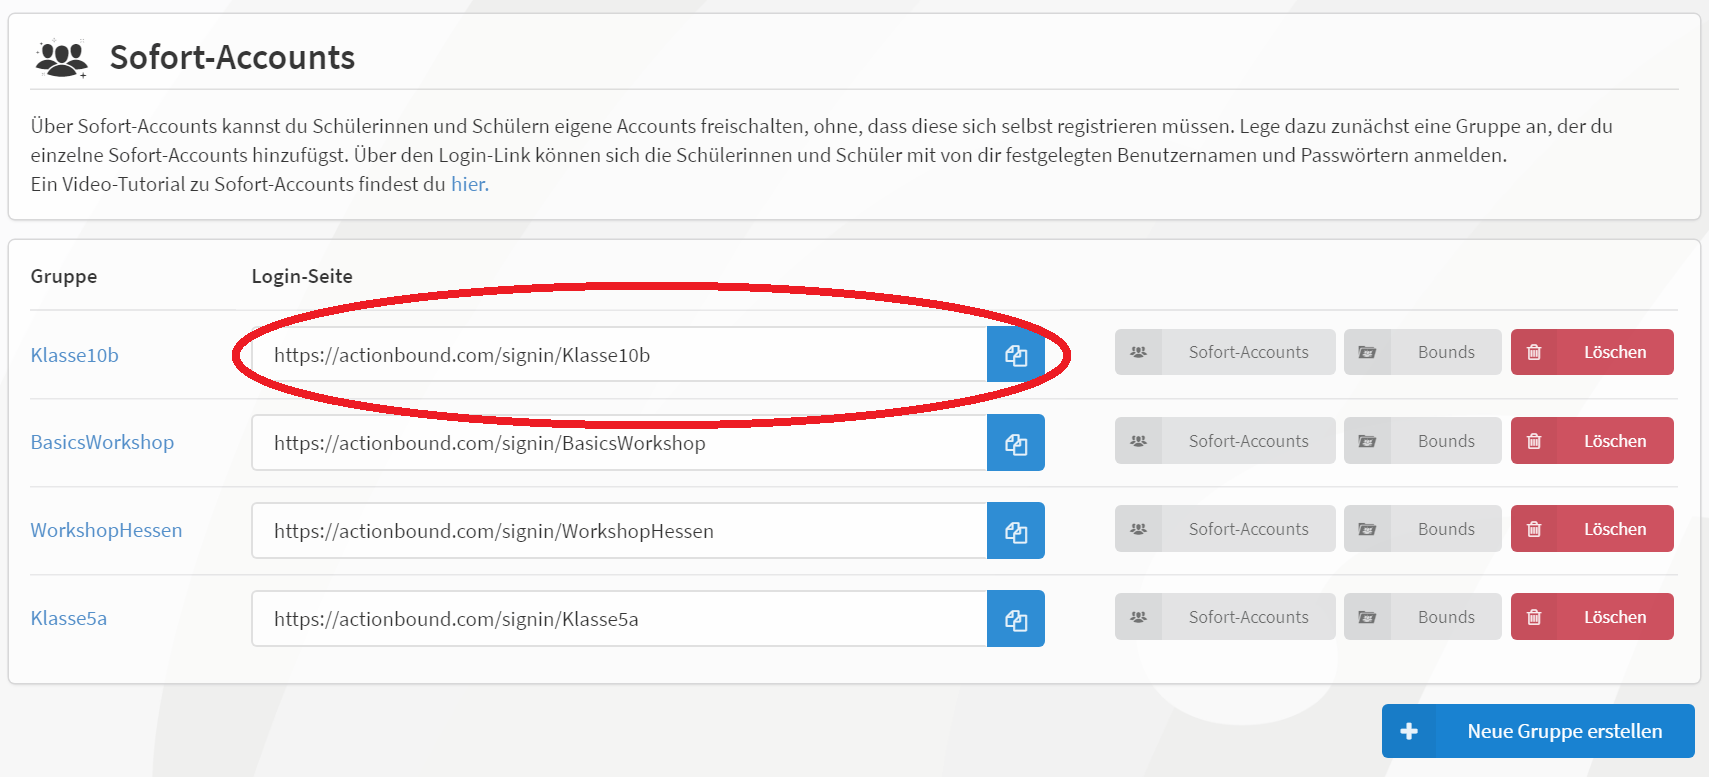
Task: Click trash icon in BasicsWorkshop row
Action: coord(1534,441)
